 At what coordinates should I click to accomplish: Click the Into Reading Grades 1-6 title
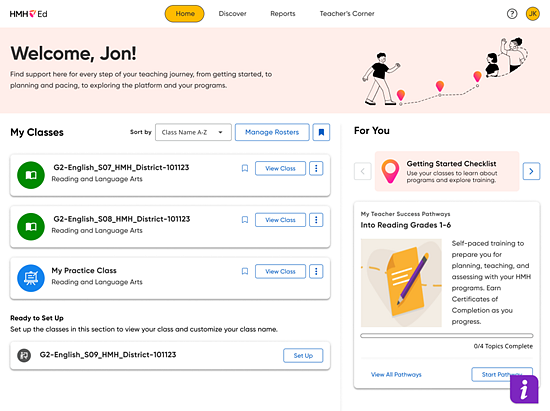pos(405,225)
